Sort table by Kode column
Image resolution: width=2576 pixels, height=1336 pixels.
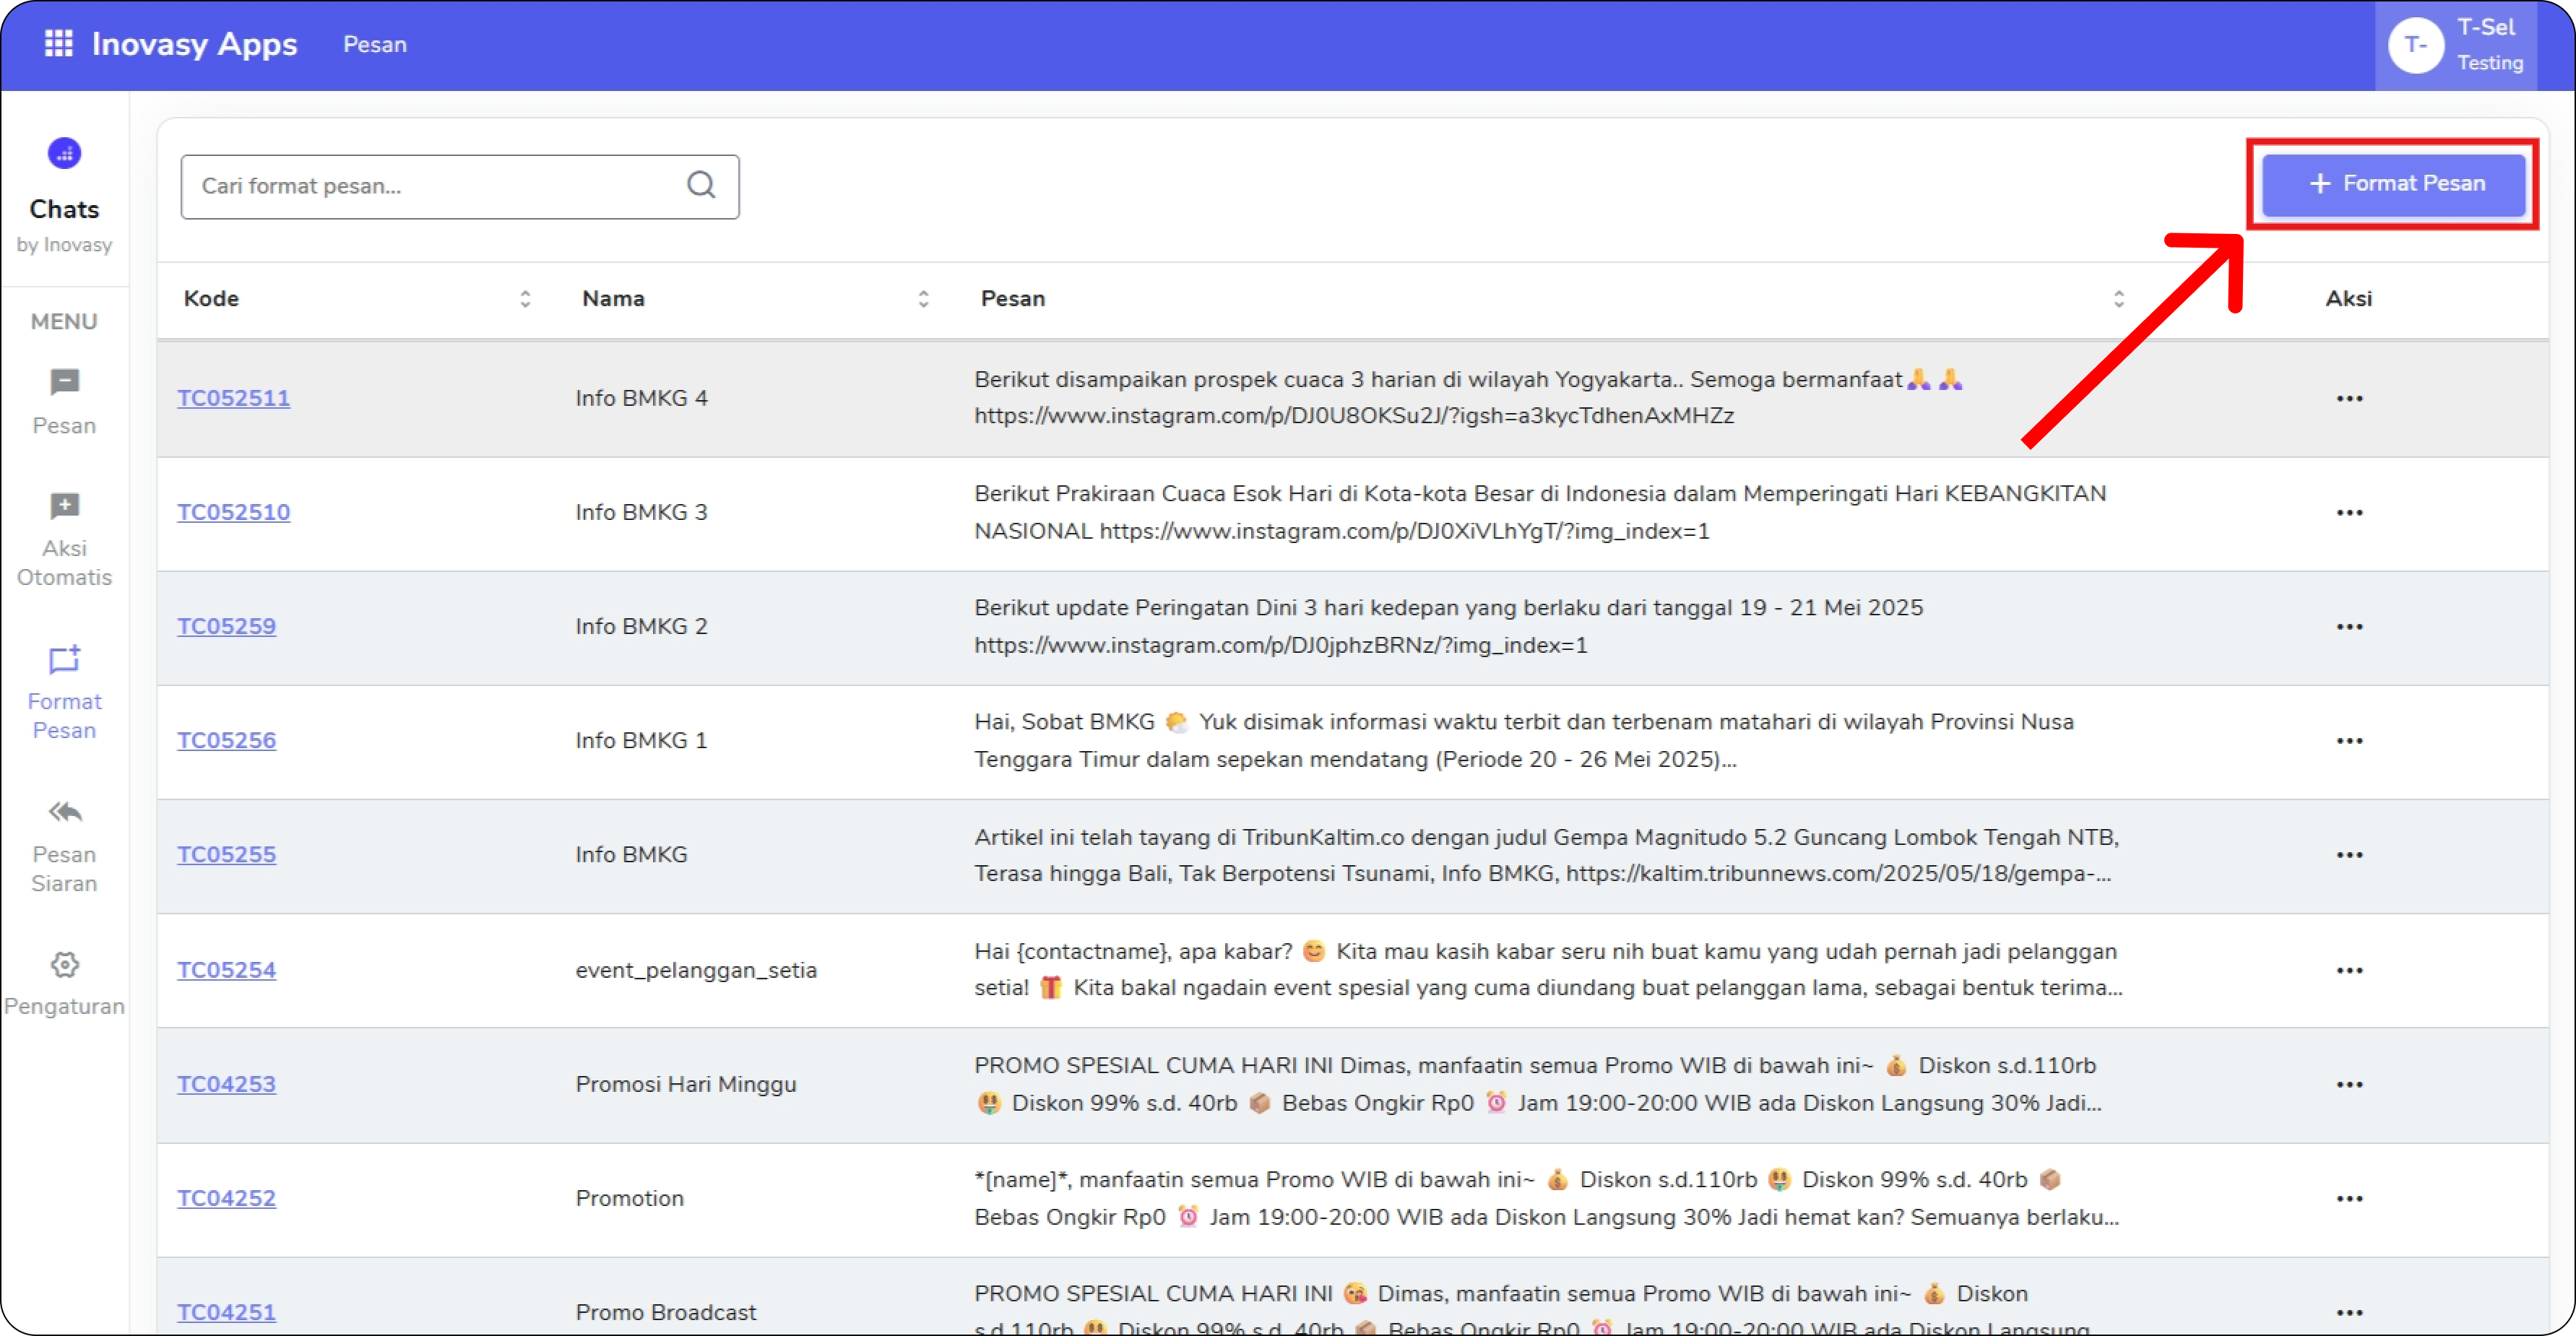(x=525, y=299)
